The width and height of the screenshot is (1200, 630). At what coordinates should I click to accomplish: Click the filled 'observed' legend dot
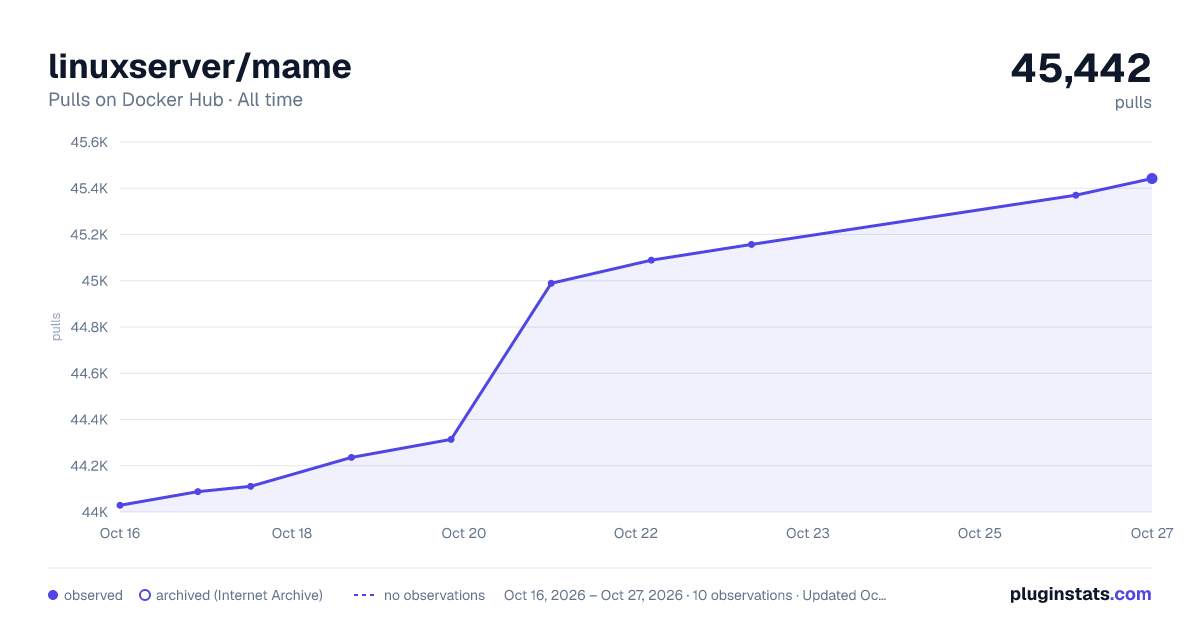pos(53,595)
